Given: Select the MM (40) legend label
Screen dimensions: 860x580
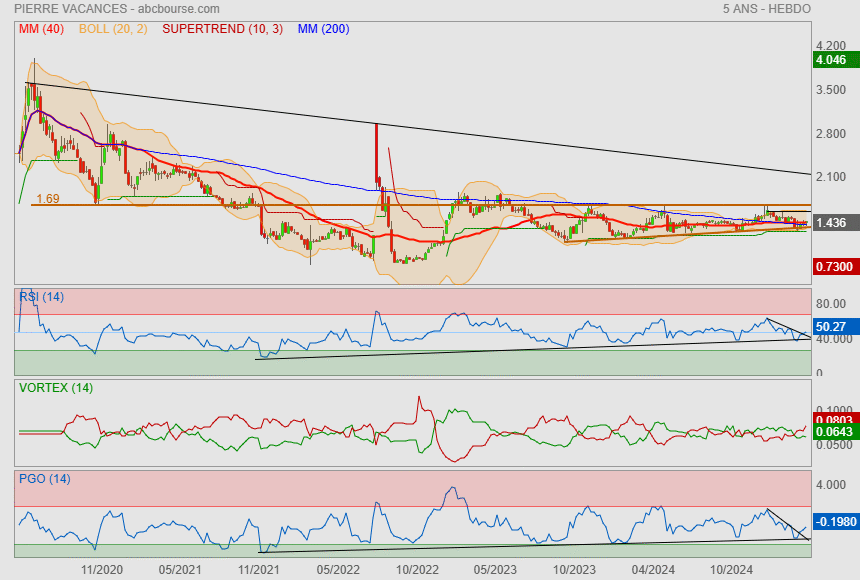Looking at the screenshot, I should [41, 29].
